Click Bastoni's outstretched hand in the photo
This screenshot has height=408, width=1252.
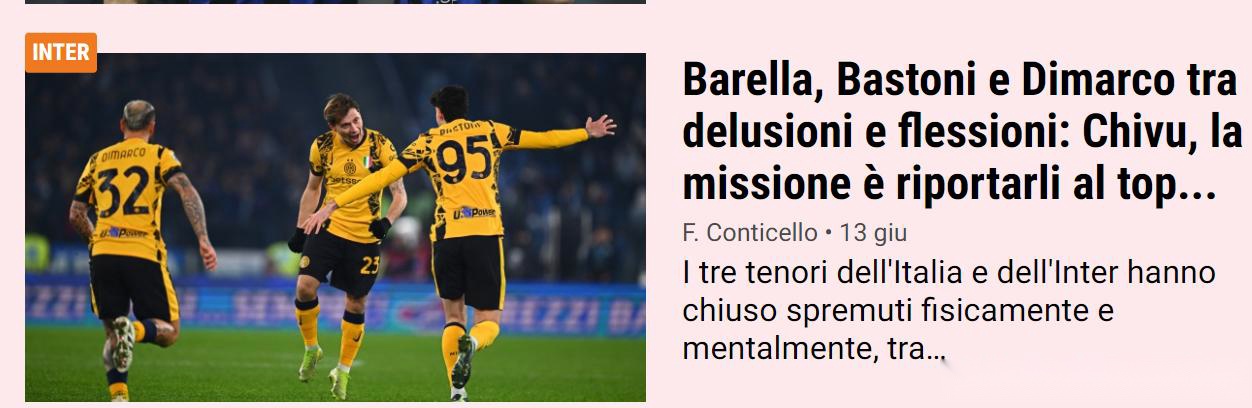point(600,126)
